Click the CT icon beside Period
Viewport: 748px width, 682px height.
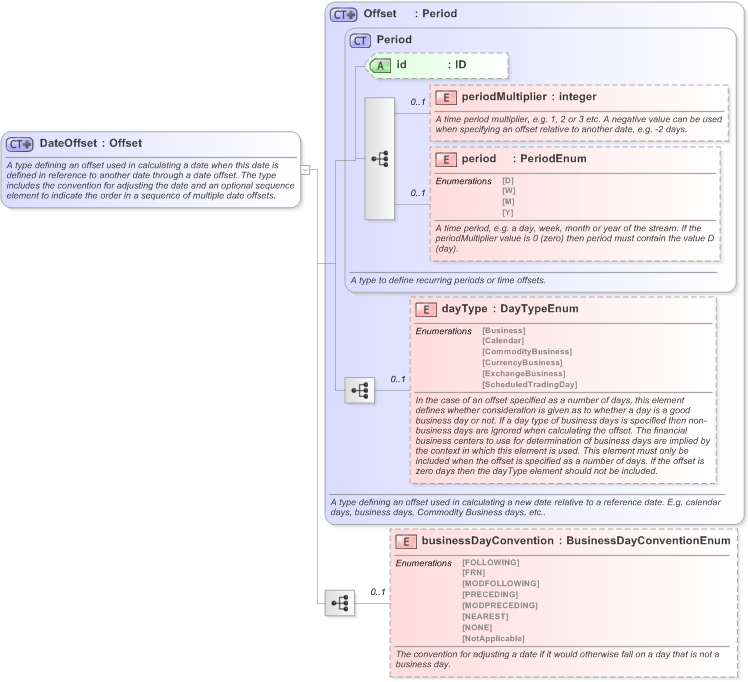coord(360,41)
